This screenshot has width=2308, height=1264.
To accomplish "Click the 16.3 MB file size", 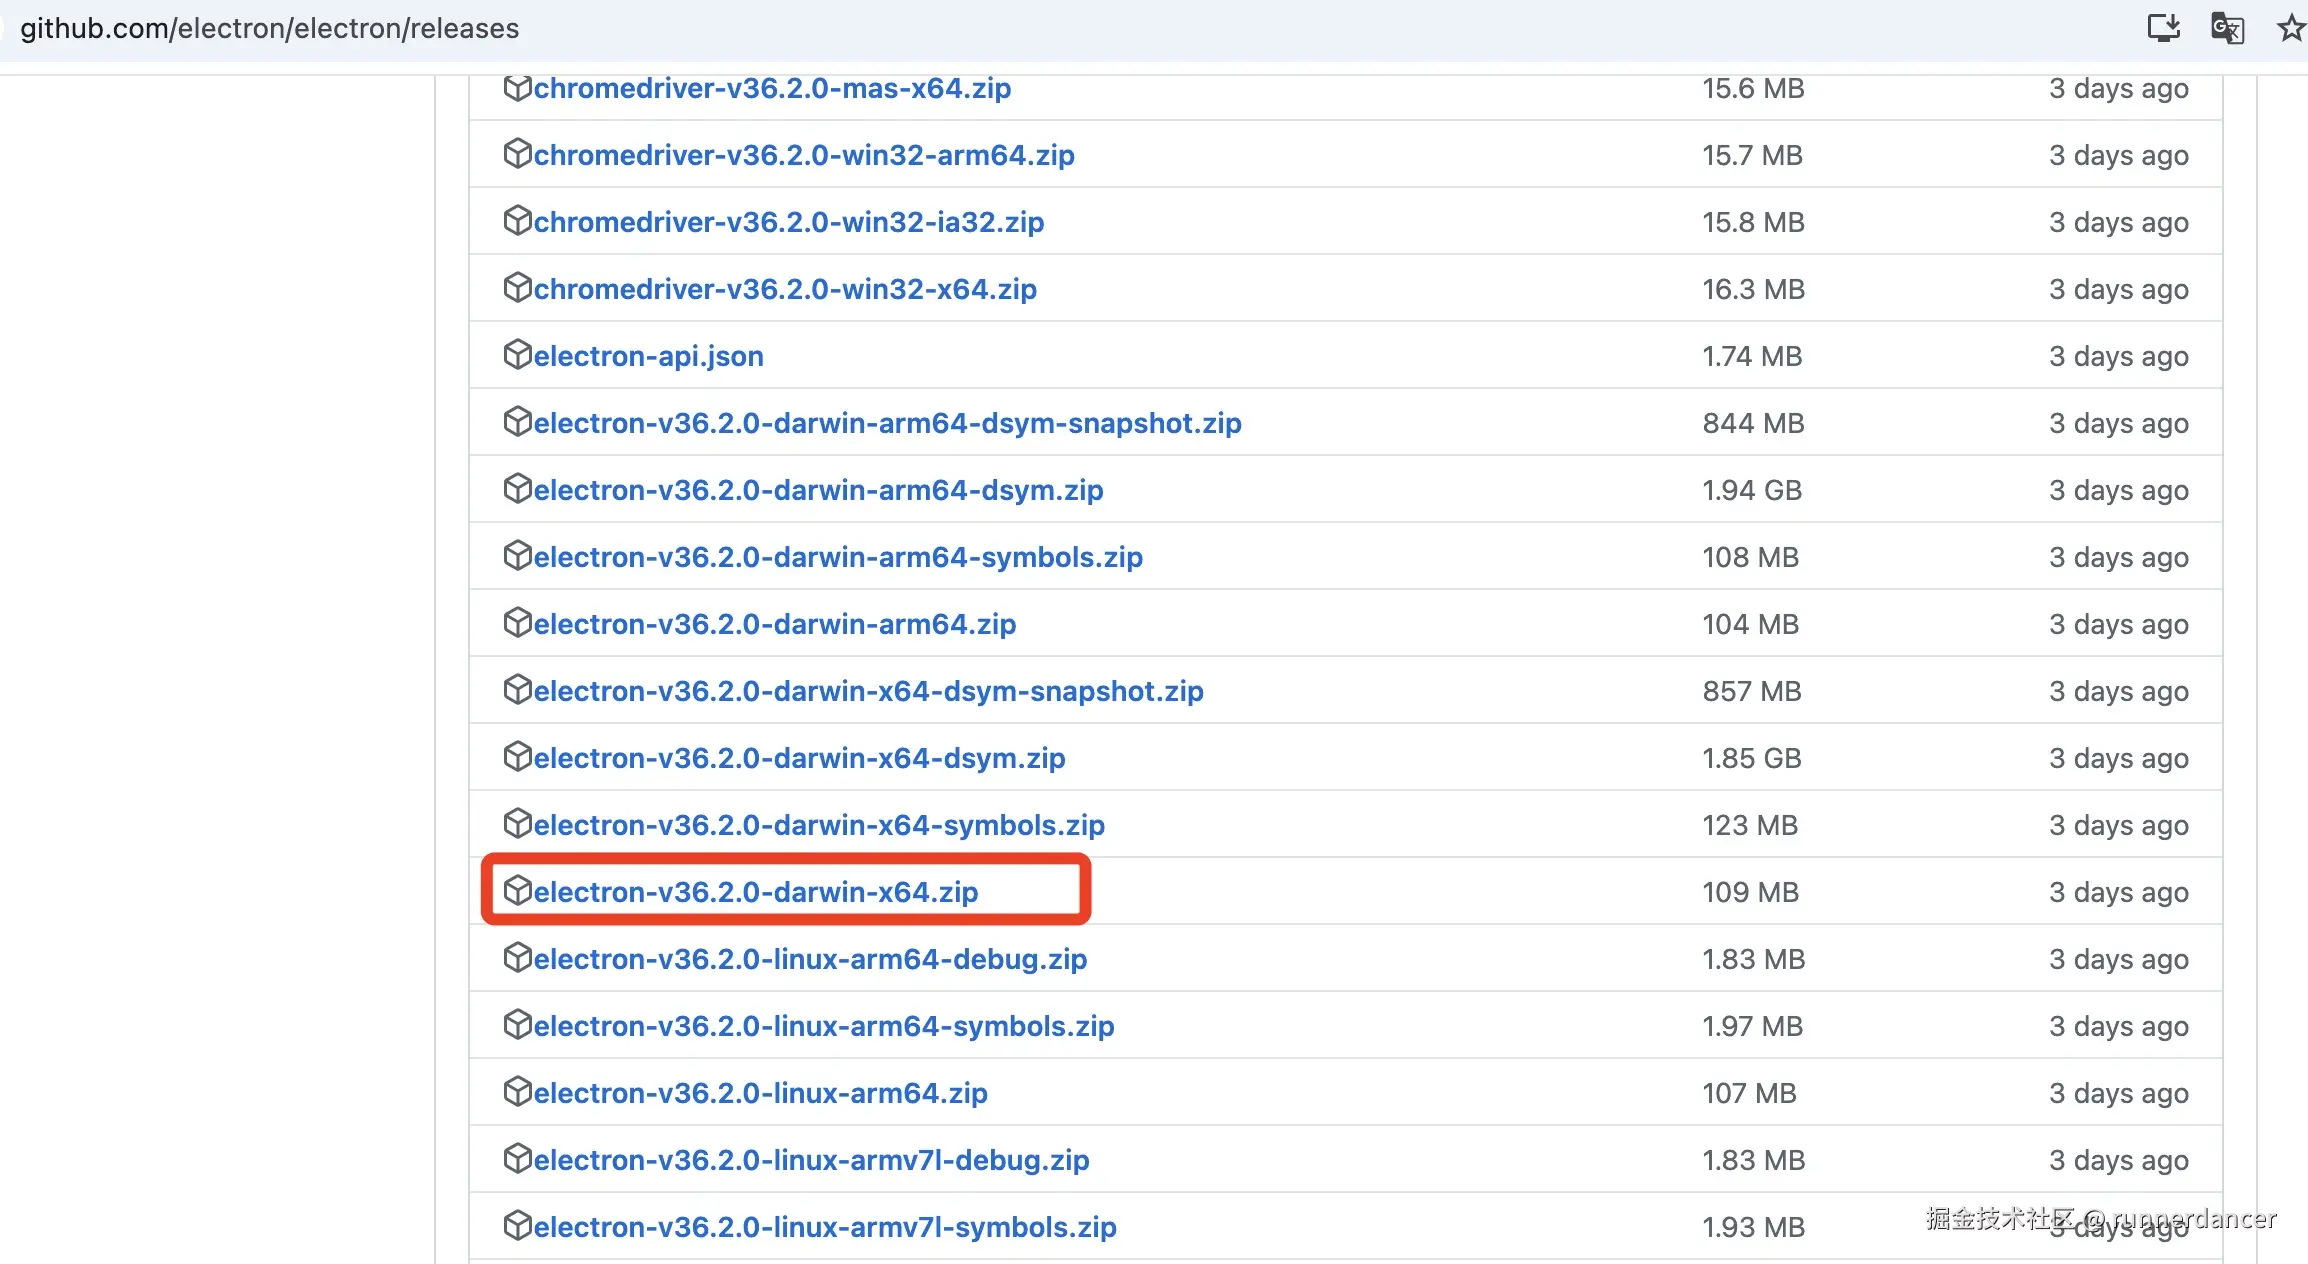I will coord(1753,289).
